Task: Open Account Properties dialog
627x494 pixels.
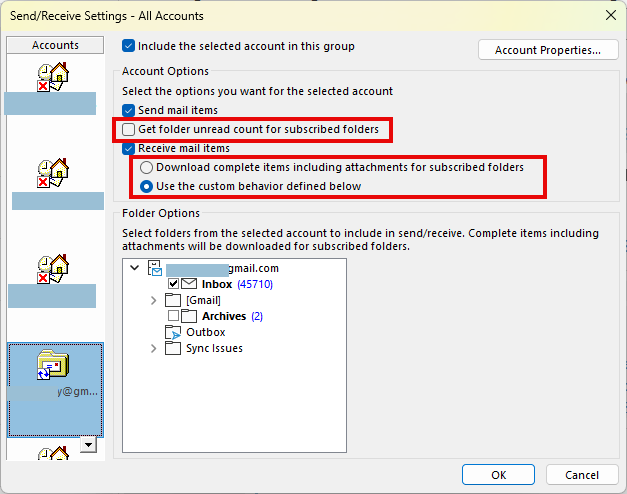Action: (x=548, y=50)
